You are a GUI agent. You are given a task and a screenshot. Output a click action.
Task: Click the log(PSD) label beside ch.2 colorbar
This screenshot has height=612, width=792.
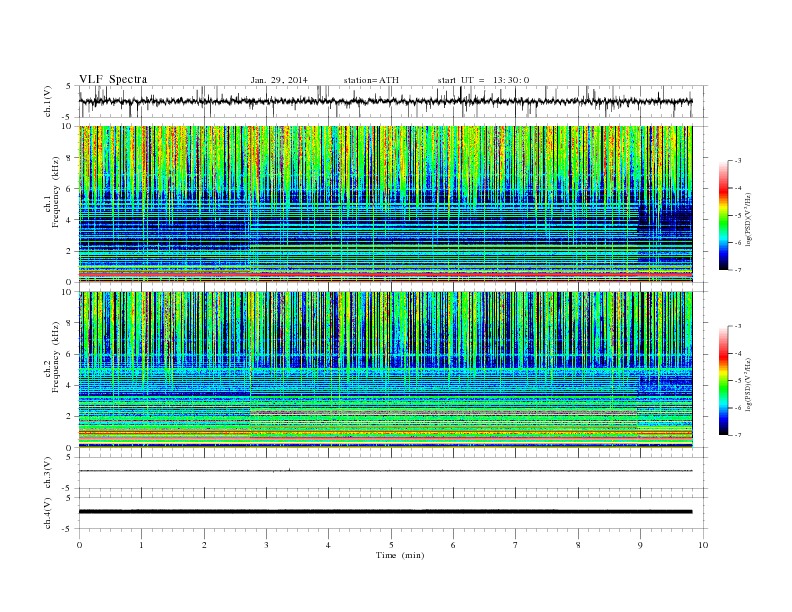[748, 384]
